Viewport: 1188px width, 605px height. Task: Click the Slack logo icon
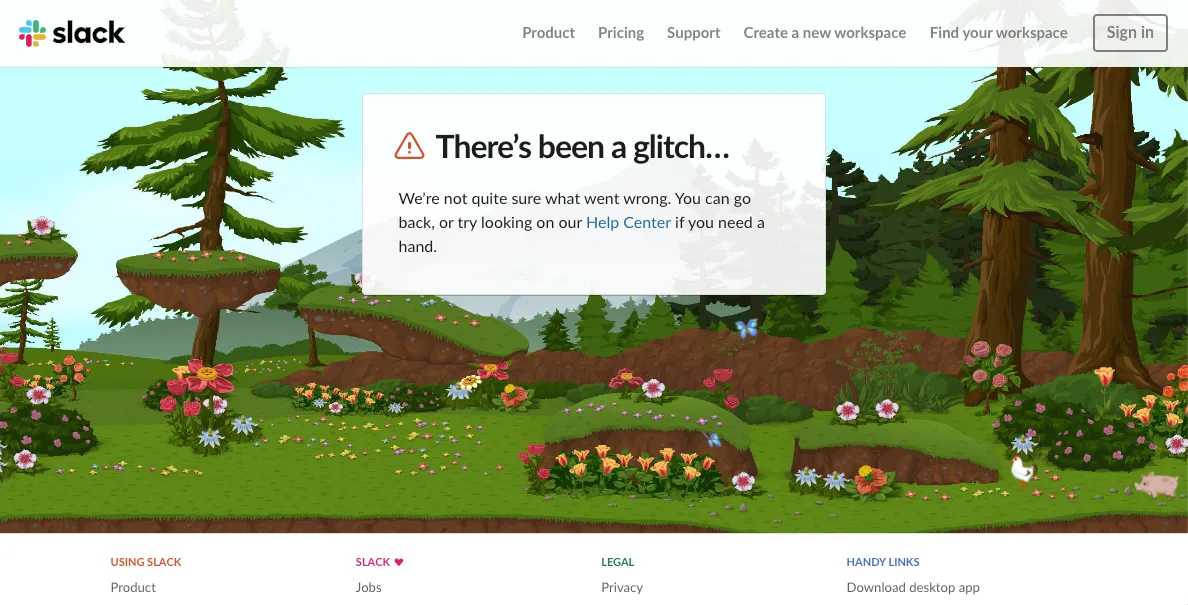(32, 33)
